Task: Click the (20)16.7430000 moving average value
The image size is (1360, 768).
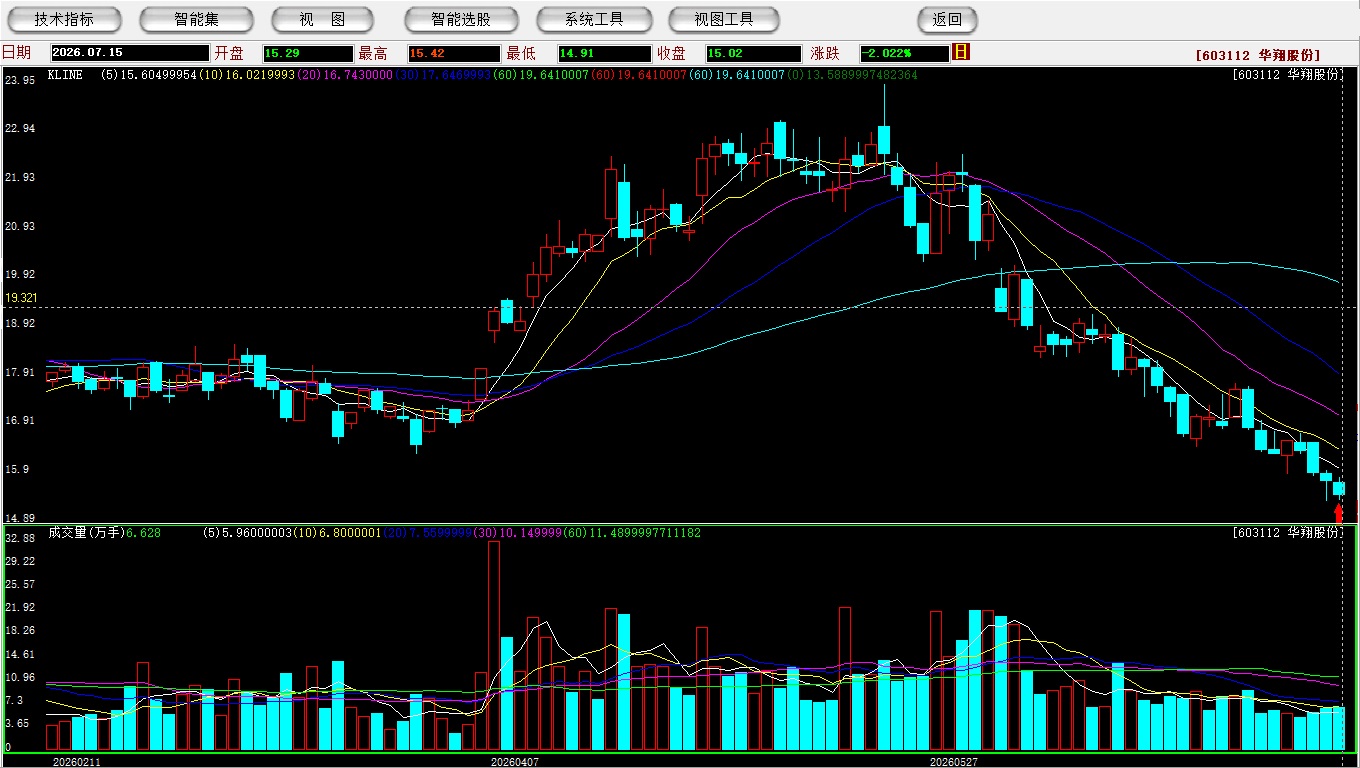Action: (345, 75)
